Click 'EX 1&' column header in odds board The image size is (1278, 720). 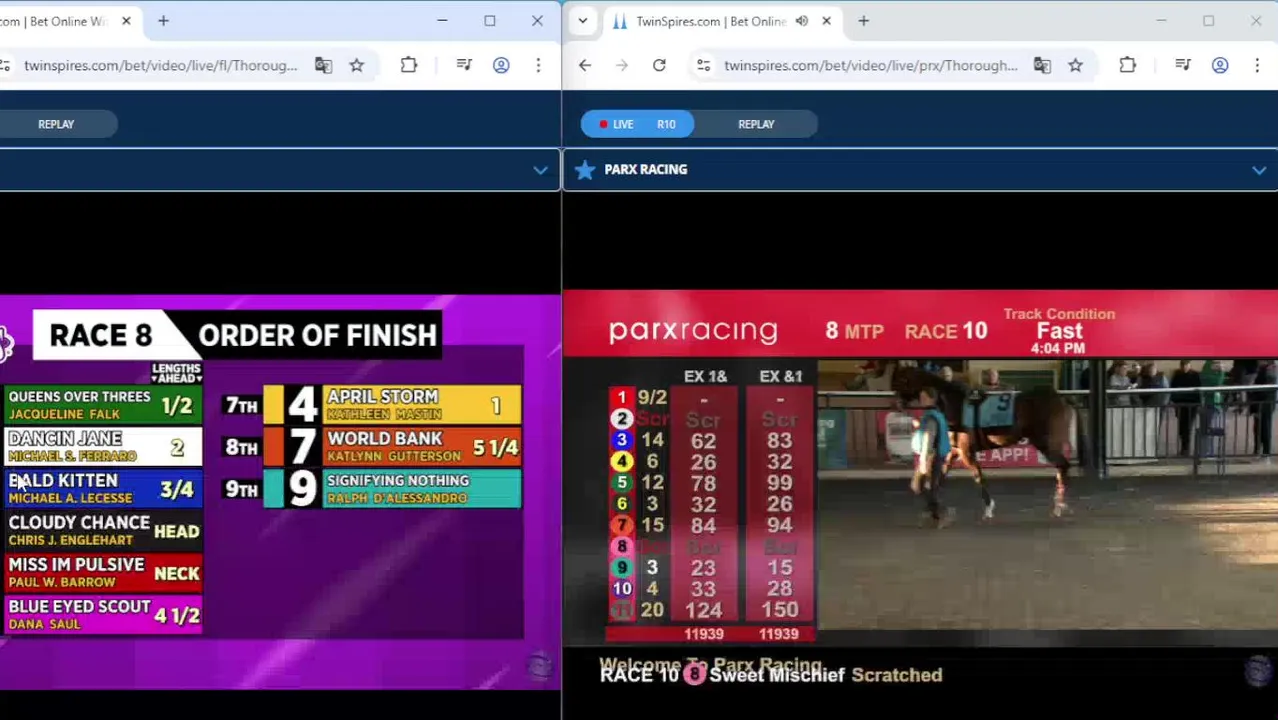[705, 377]
